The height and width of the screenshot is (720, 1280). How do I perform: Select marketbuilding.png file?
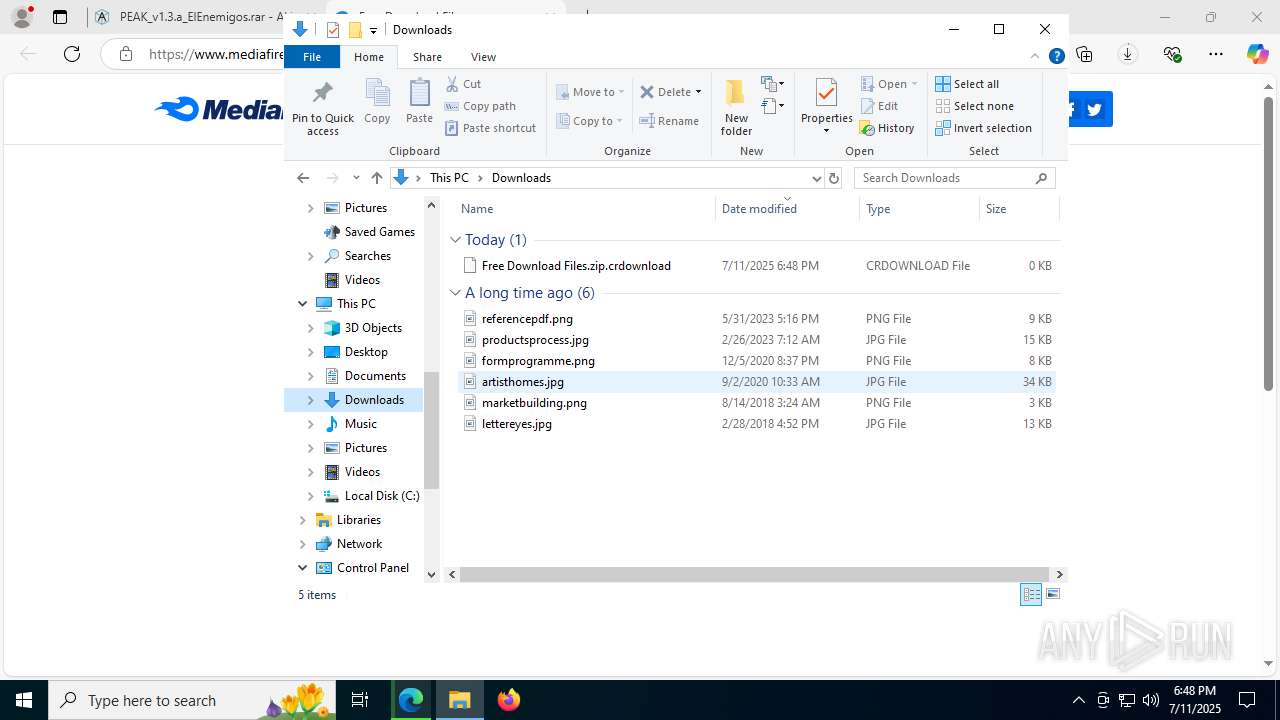click(x=757, y=403)
